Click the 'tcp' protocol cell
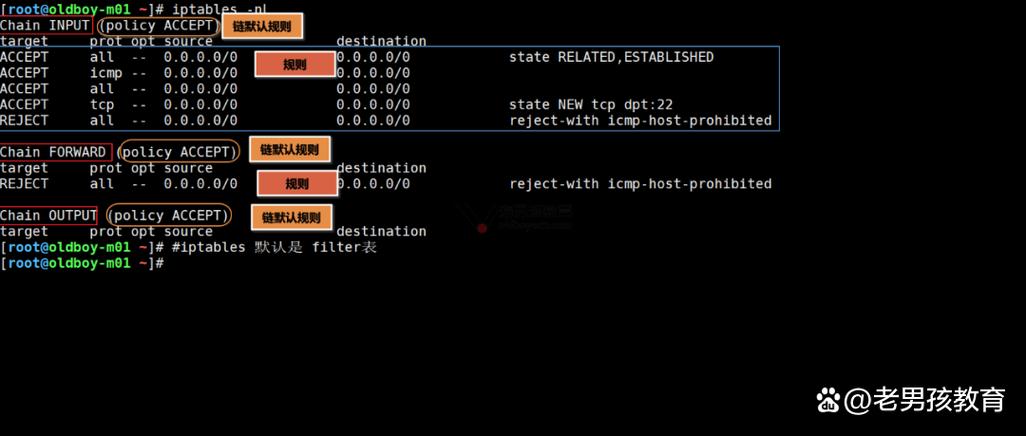 102,105
